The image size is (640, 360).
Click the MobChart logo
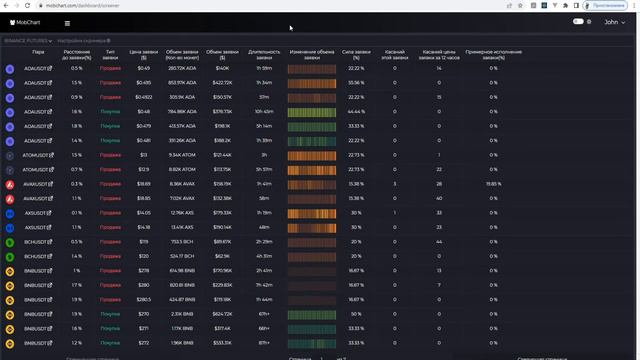pyautogui.click(x=25, y=22)
